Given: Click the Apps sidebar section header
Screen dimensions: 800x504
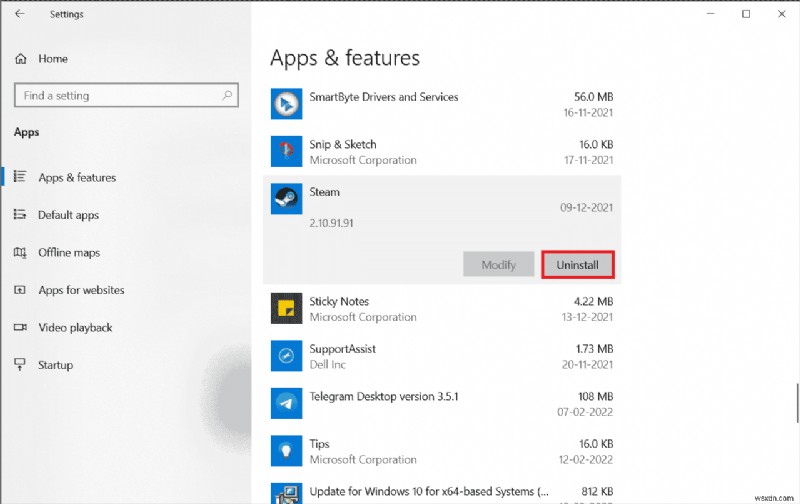Looking at the screenshot, I should pos(27,132).
